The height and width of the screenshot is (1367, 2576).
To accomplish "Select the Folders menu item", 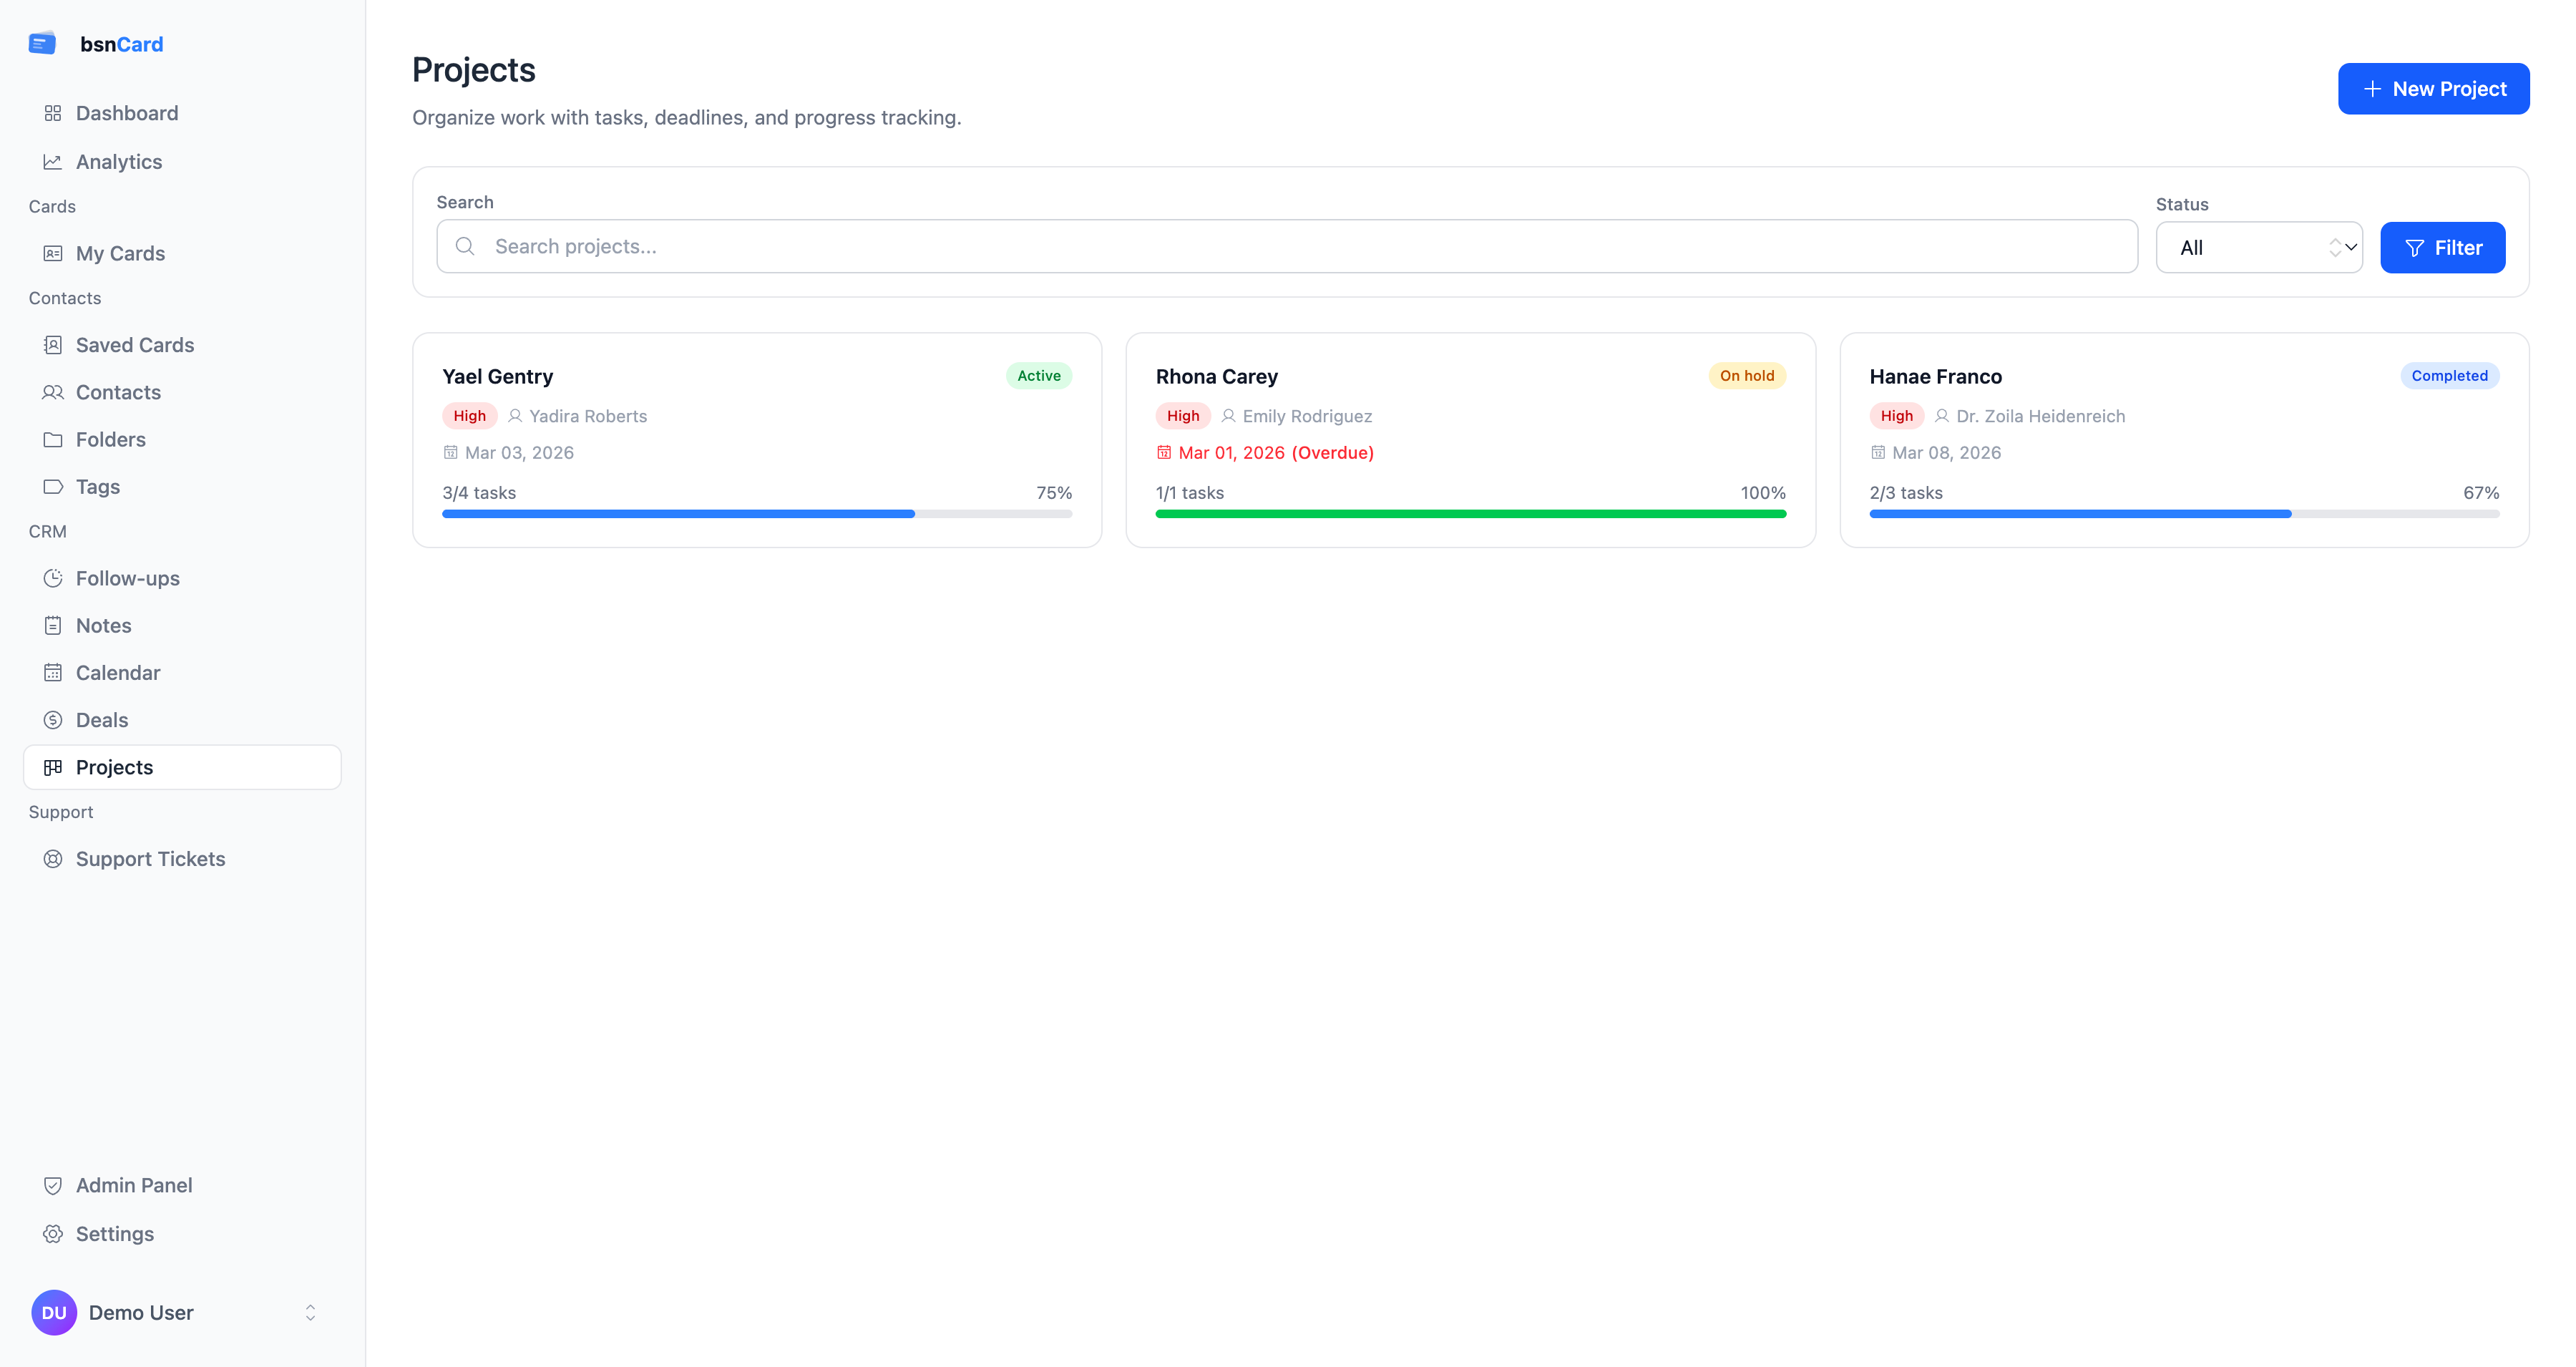I will point(110,440).
